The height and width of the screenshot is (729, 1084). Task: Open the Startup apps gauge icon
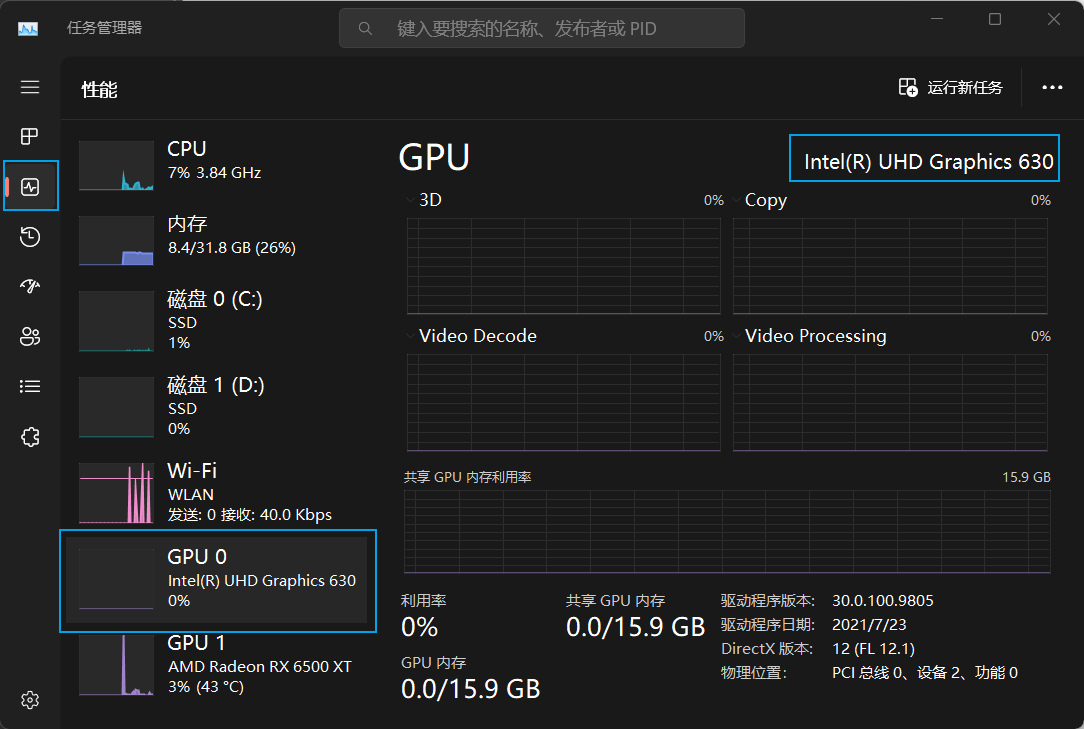(x=30, y=286)
